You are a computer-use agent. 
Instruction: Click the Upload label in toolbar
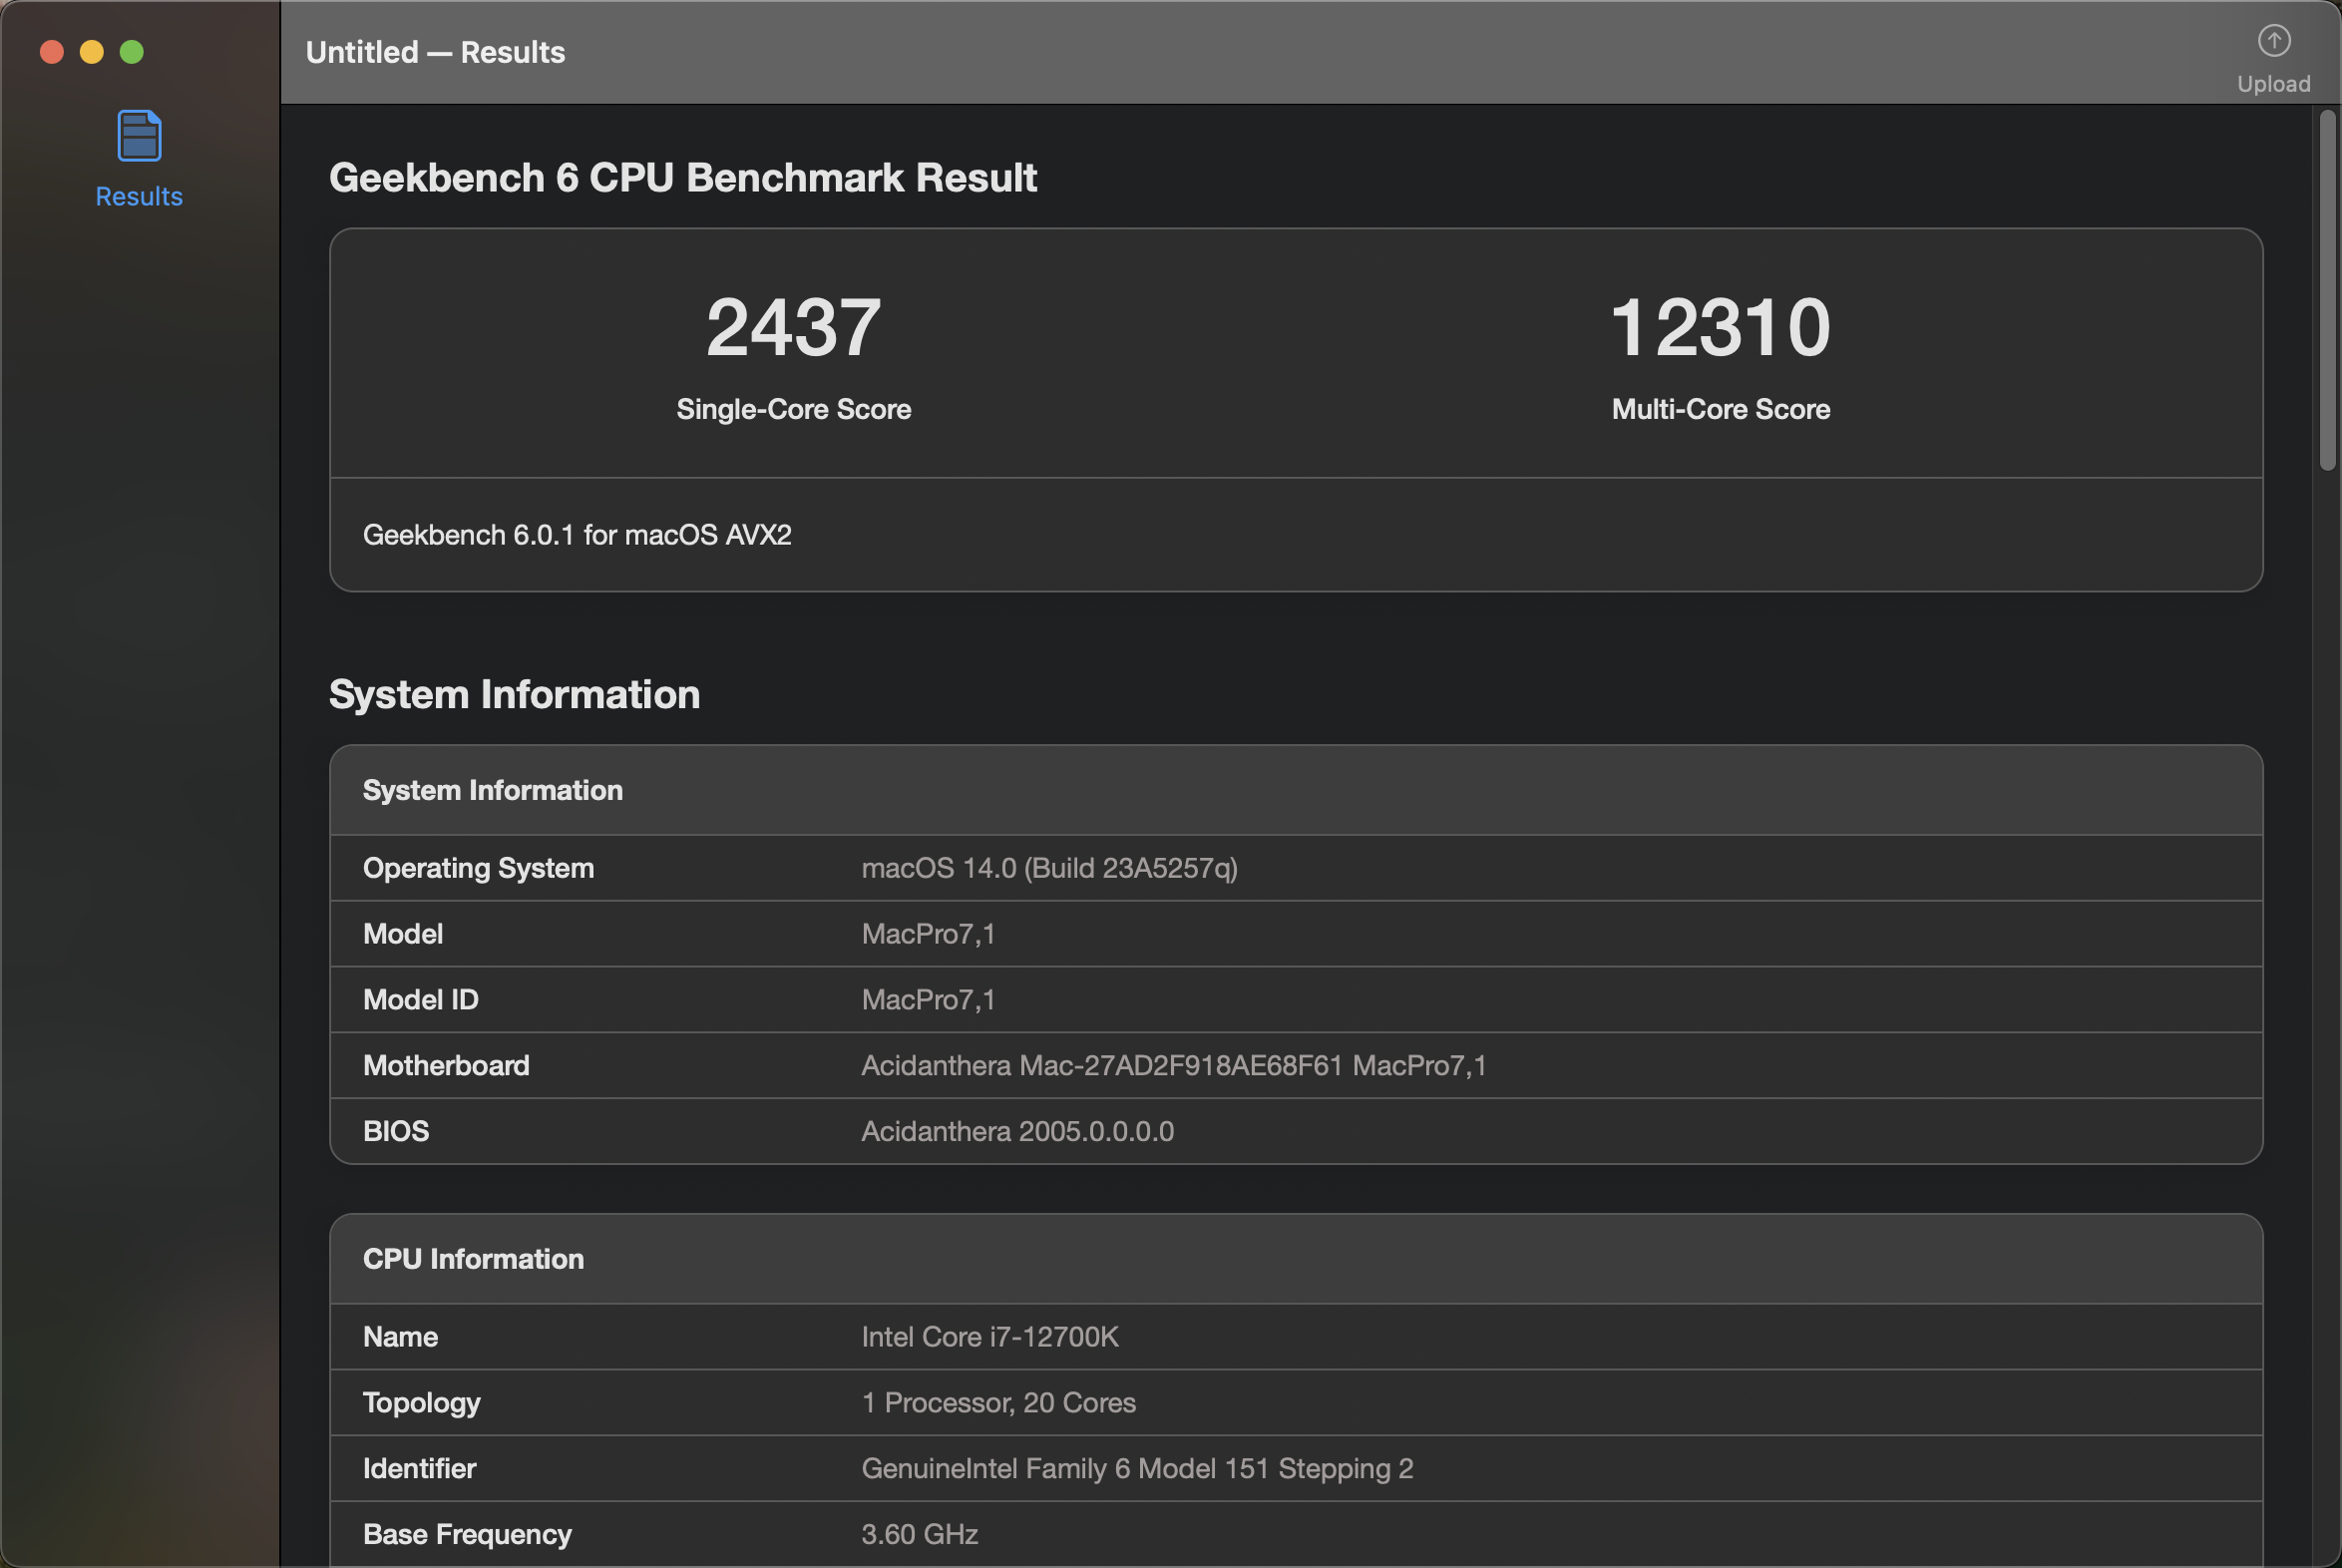click(x=2273, y=84)
